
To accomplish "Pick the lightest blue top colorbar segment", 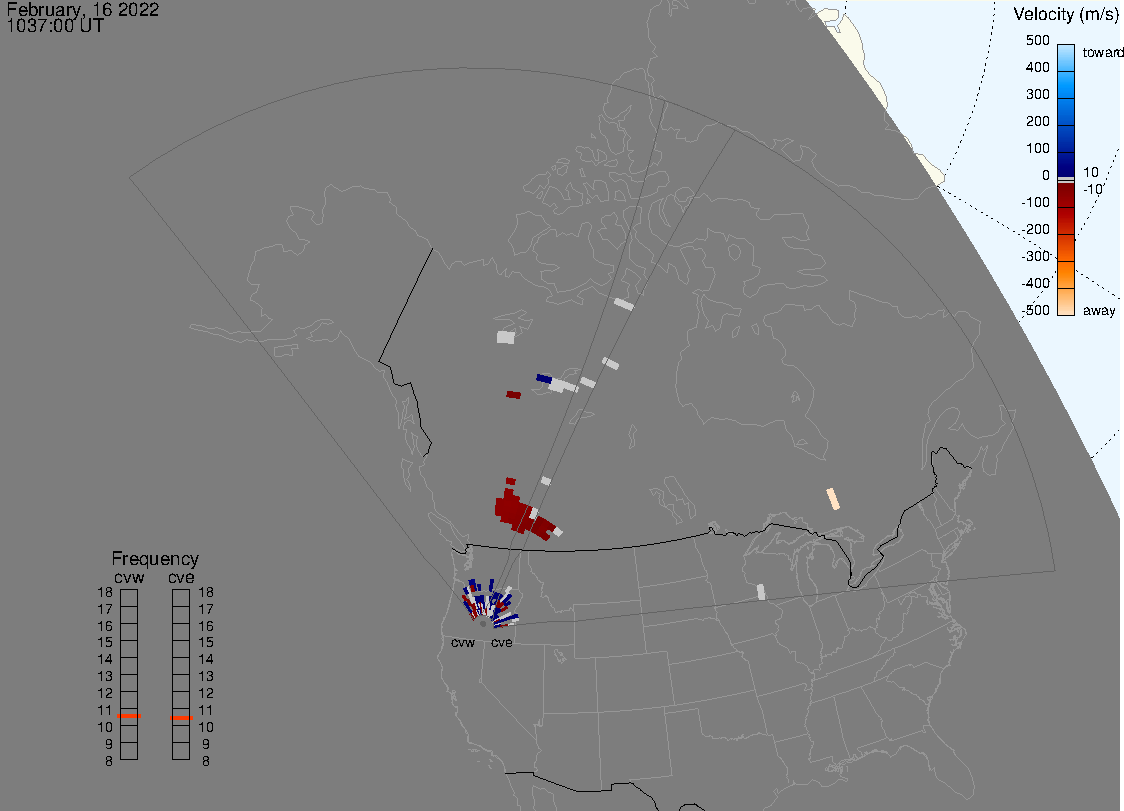I will click(x=1066, y=58).
